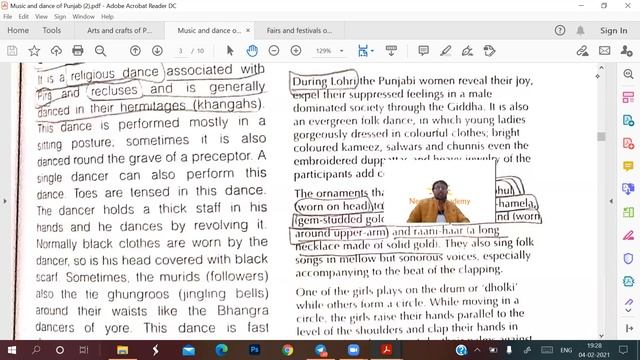640x360 pixels.
Task: Open Windows notification center
Action: tap(623, 350)
